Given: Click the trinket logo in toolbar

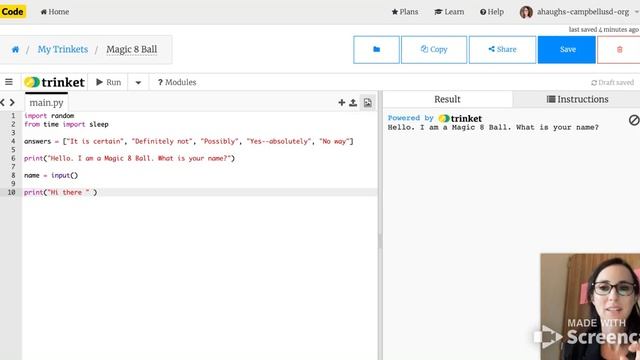Looking at the screenshot, I should [x=55, y=82].
